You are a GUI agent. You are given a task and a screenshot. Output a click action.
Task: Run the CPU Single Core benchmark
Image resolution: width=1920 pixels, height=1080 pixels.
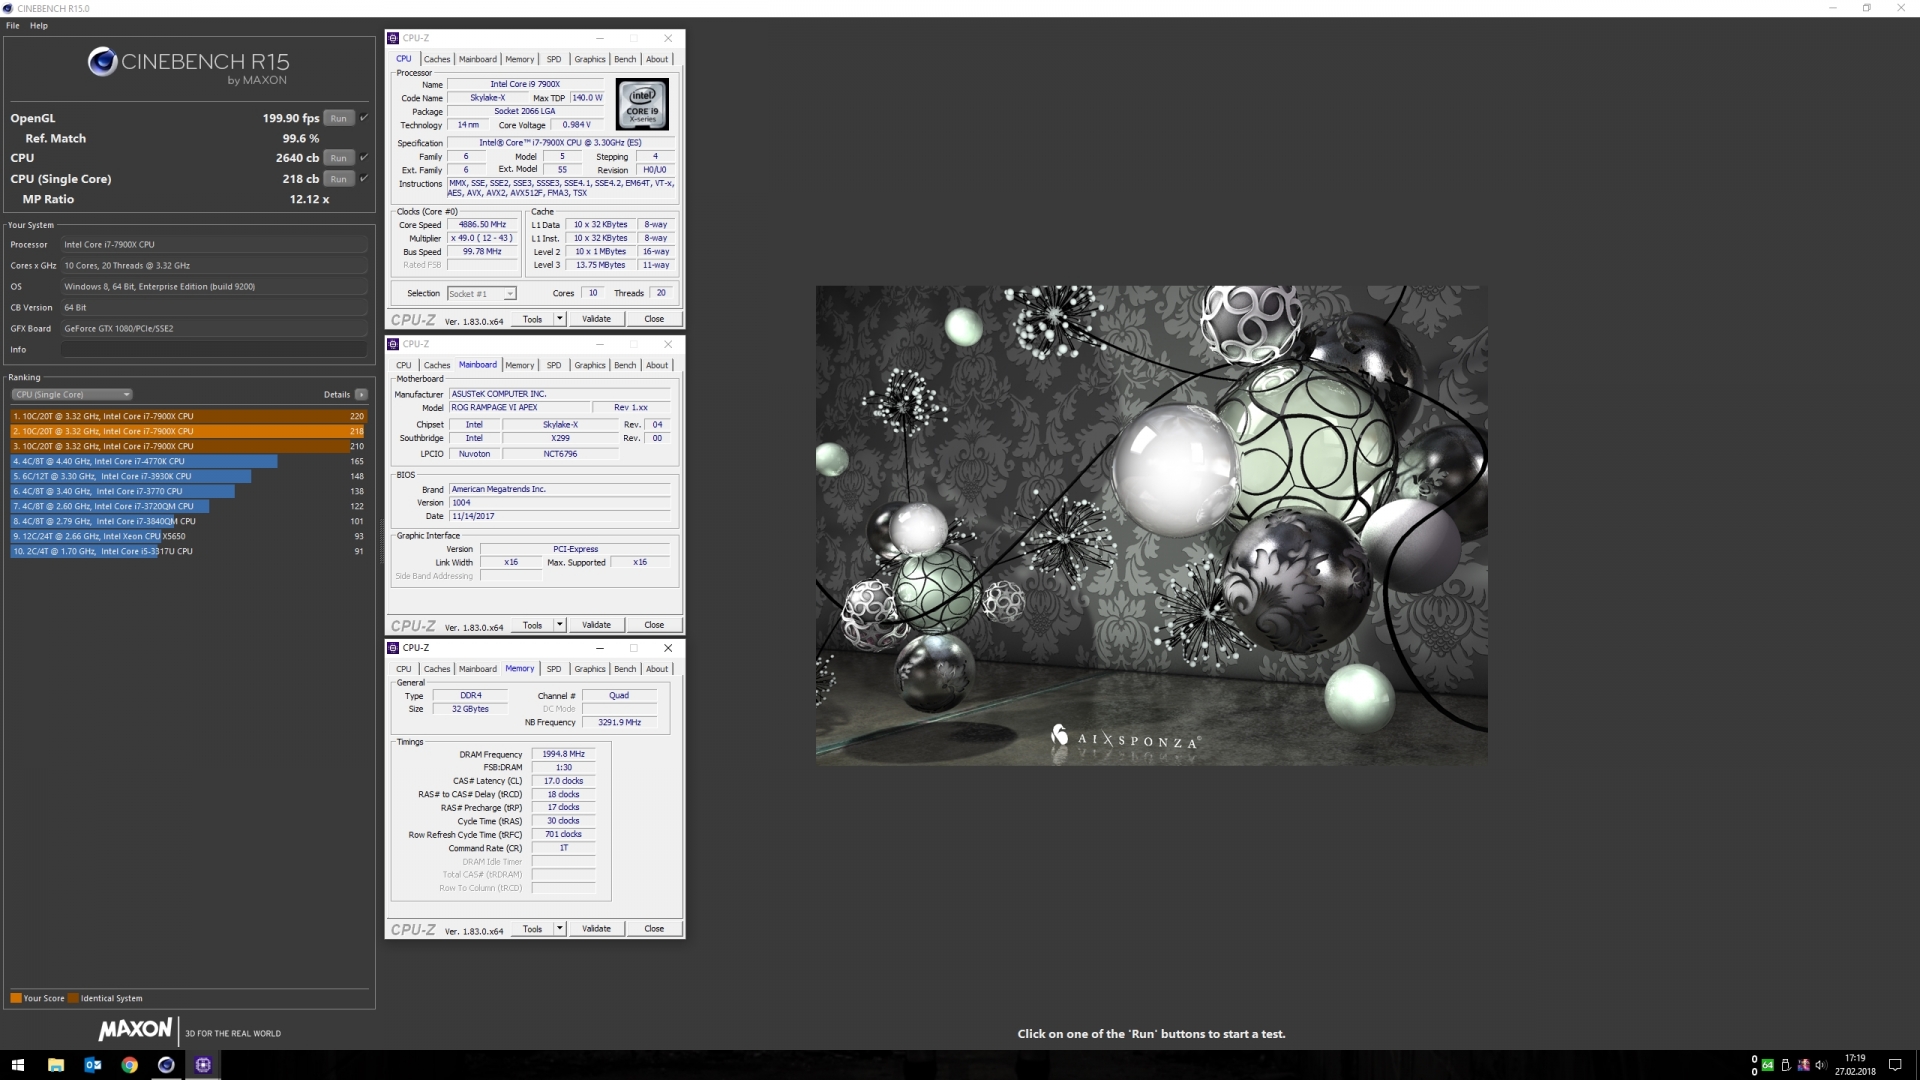338,178
